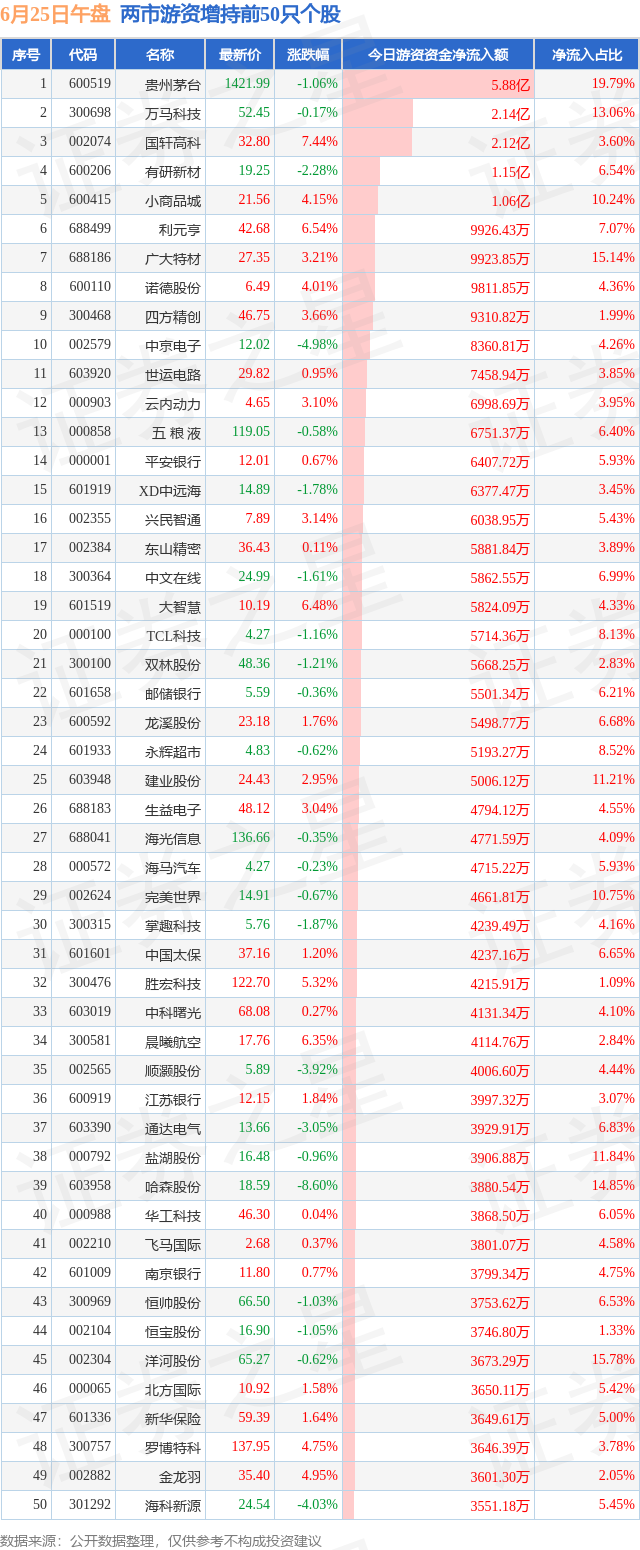This screenshot has width=640, height=1550.
Task: Click the 涨跌幅 column header
Action: [x=308, y=55]
